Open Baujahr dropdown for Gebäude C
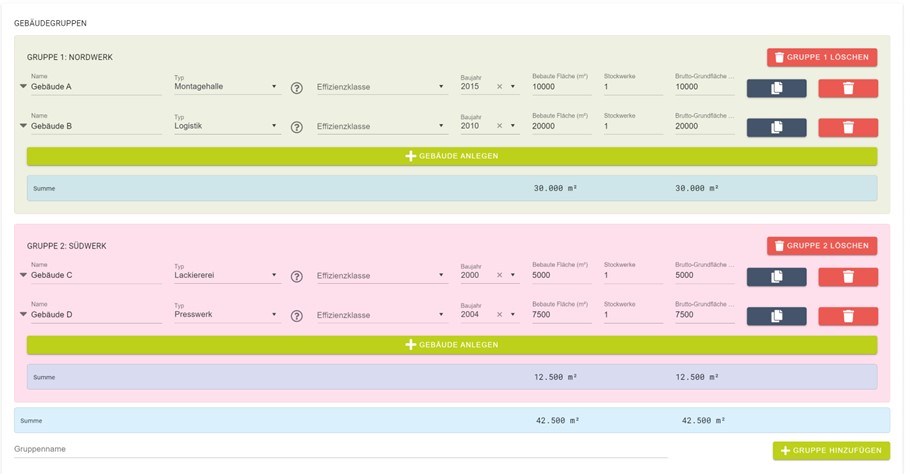The width and height of the screenshot is (907, 474). pyautogui.click(x=513, y=275)
